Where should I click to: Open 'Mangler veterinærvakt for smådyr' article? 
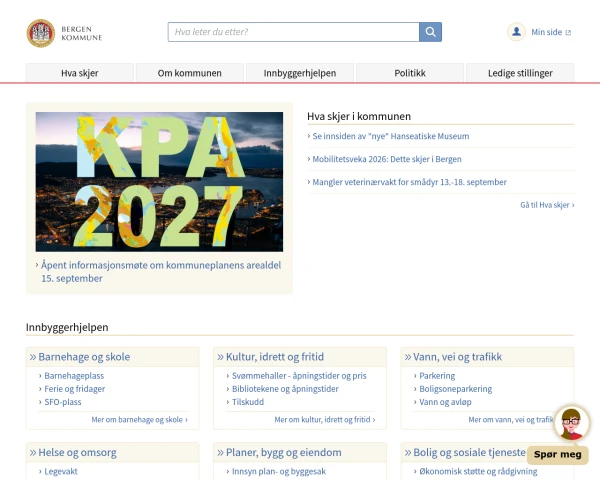[409, 182]
